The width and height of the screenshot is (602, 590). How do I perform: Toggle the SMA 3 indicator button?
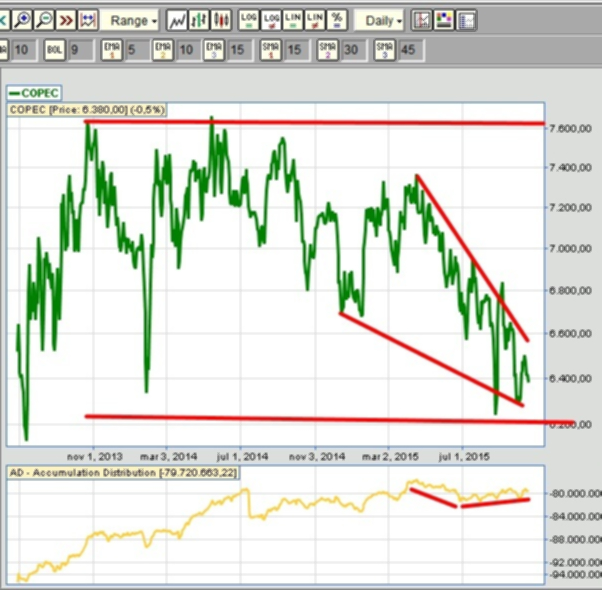point(384,50)
